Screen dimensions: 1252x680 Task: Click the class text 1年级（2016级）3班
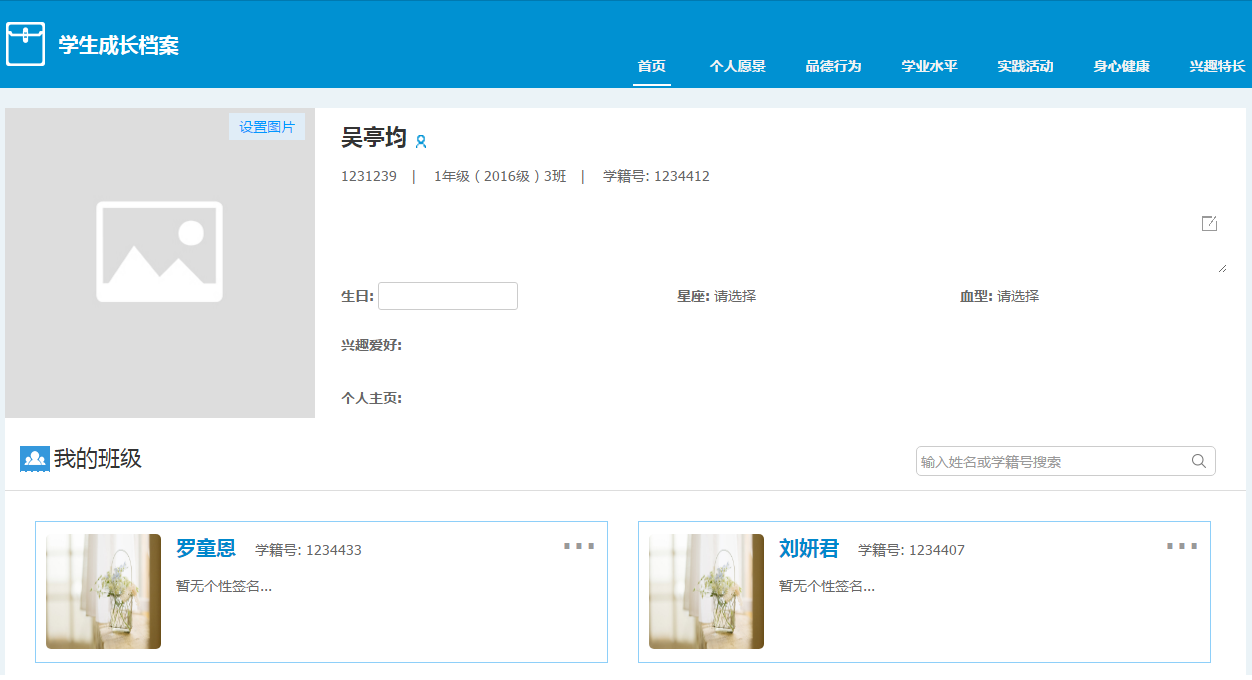tap(500, 176)
